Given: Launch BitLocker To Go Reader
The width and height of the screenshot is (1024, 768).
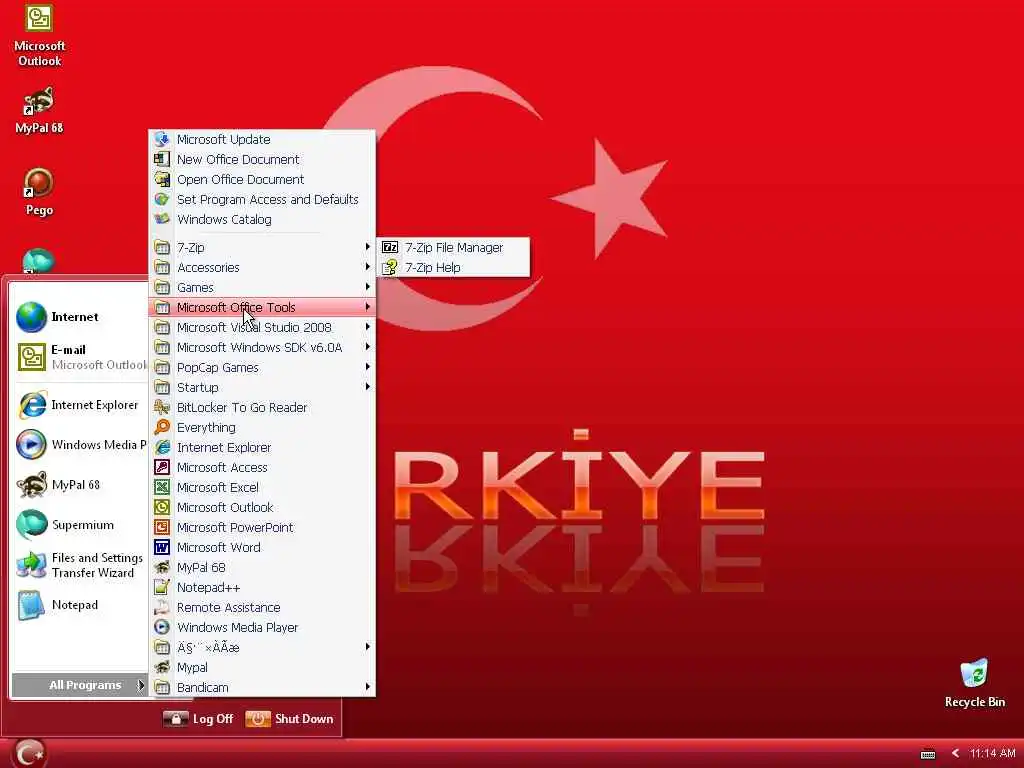Looking at the screenshot, I should (x=262, y=408).
